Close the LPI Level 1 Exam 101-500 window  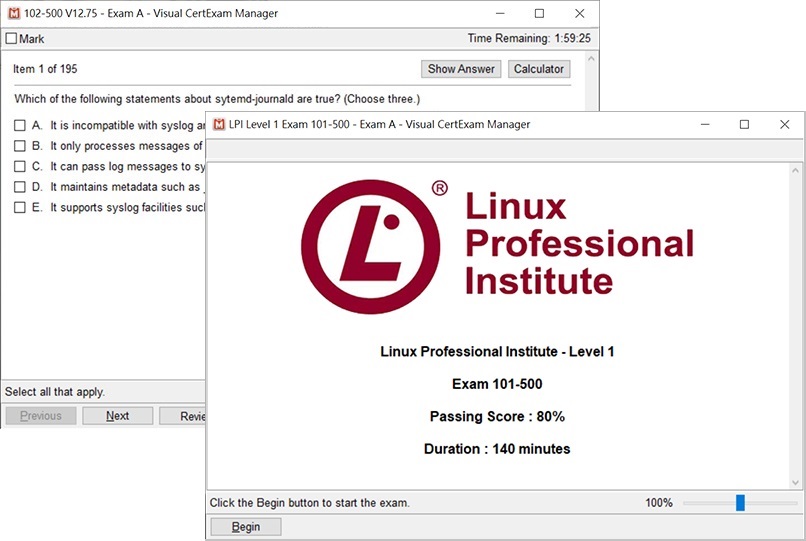coord(785,125)
